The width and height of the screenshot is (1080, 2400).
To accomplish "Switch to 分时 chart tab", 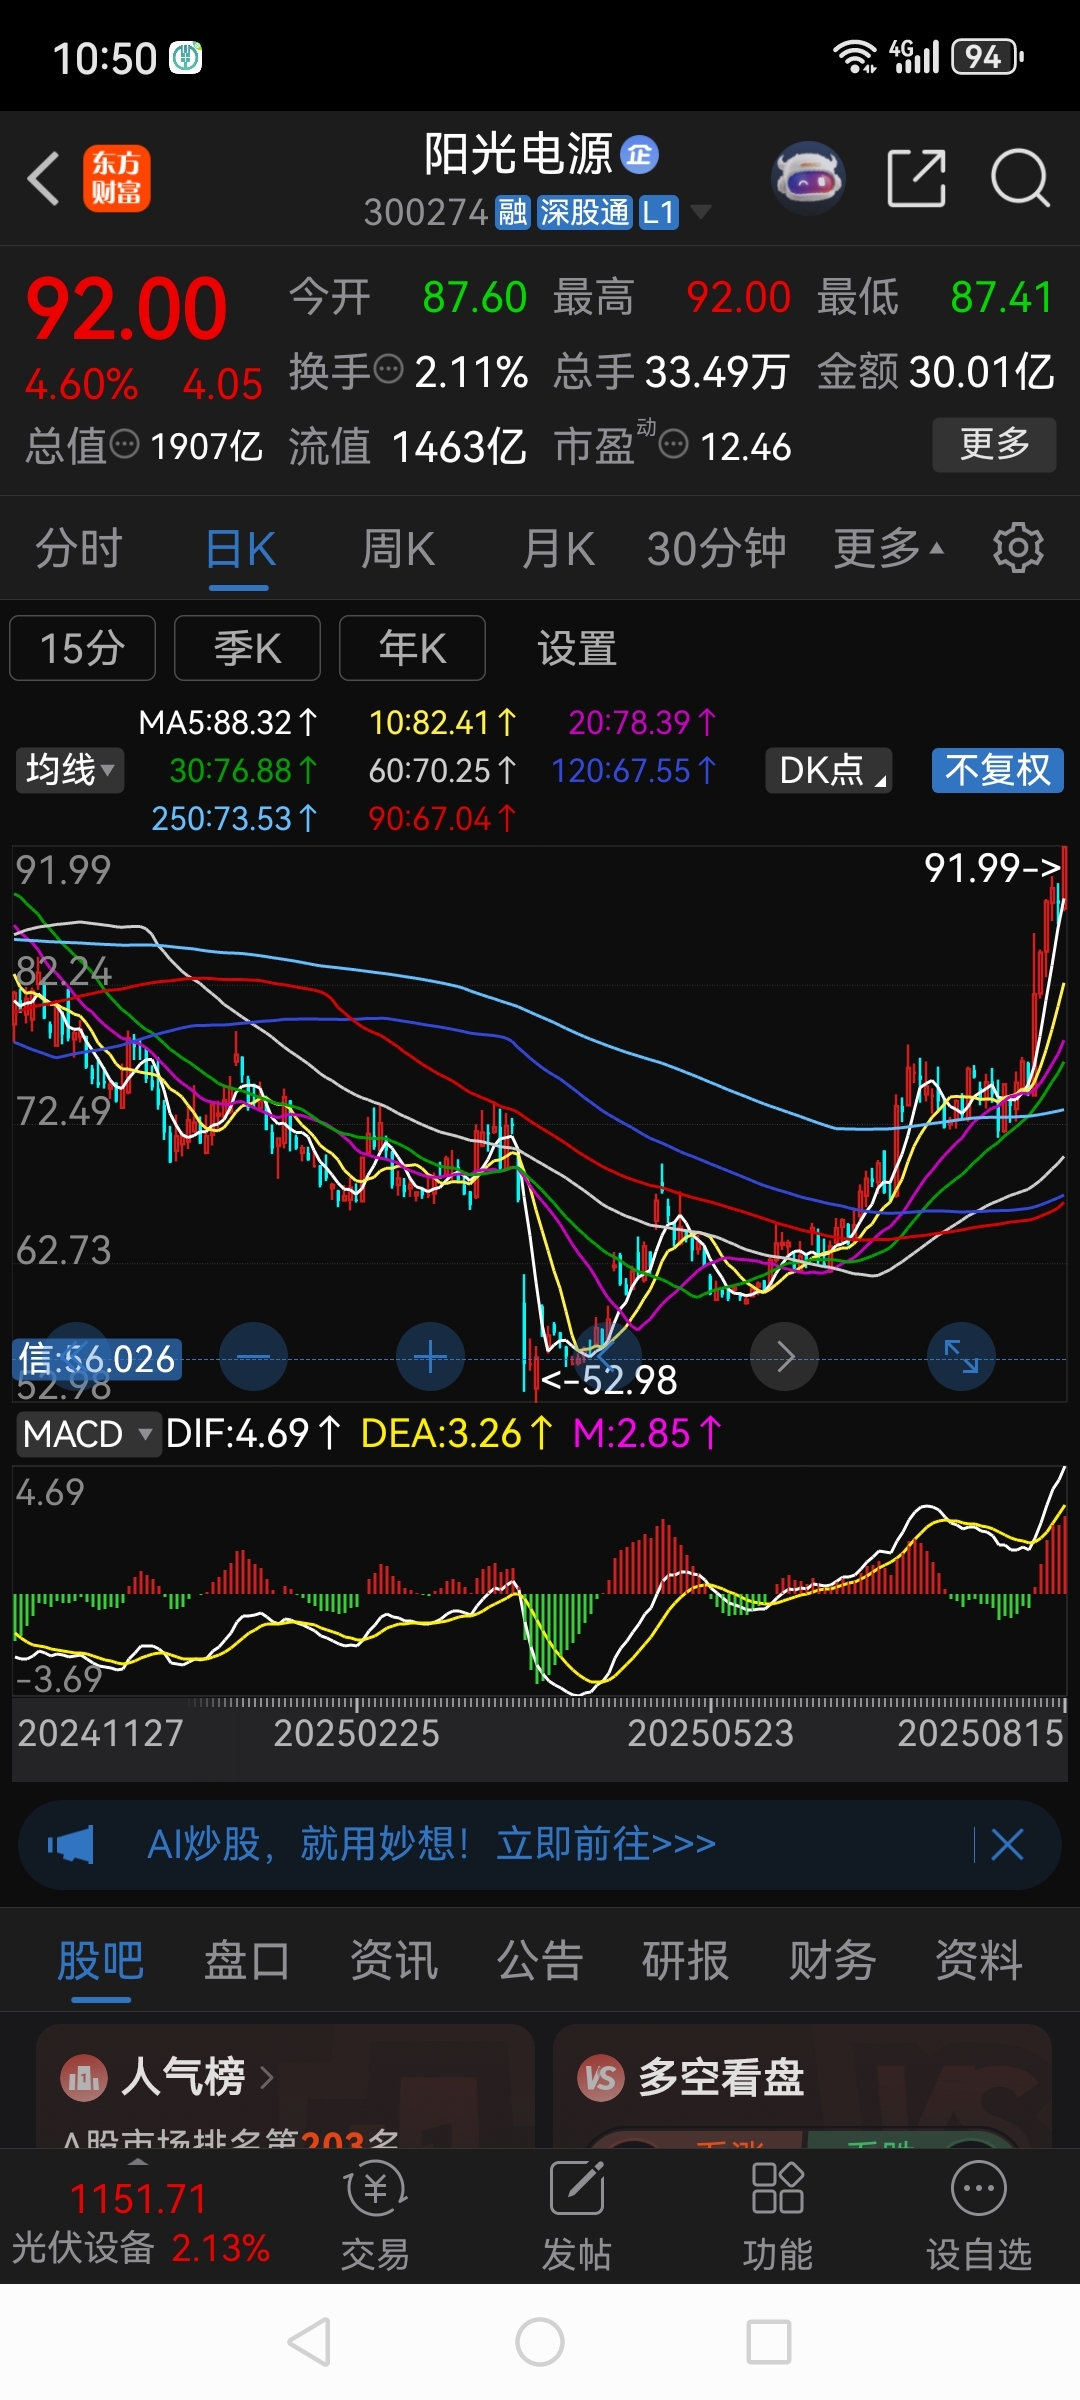I will click(x=79, y=548).
